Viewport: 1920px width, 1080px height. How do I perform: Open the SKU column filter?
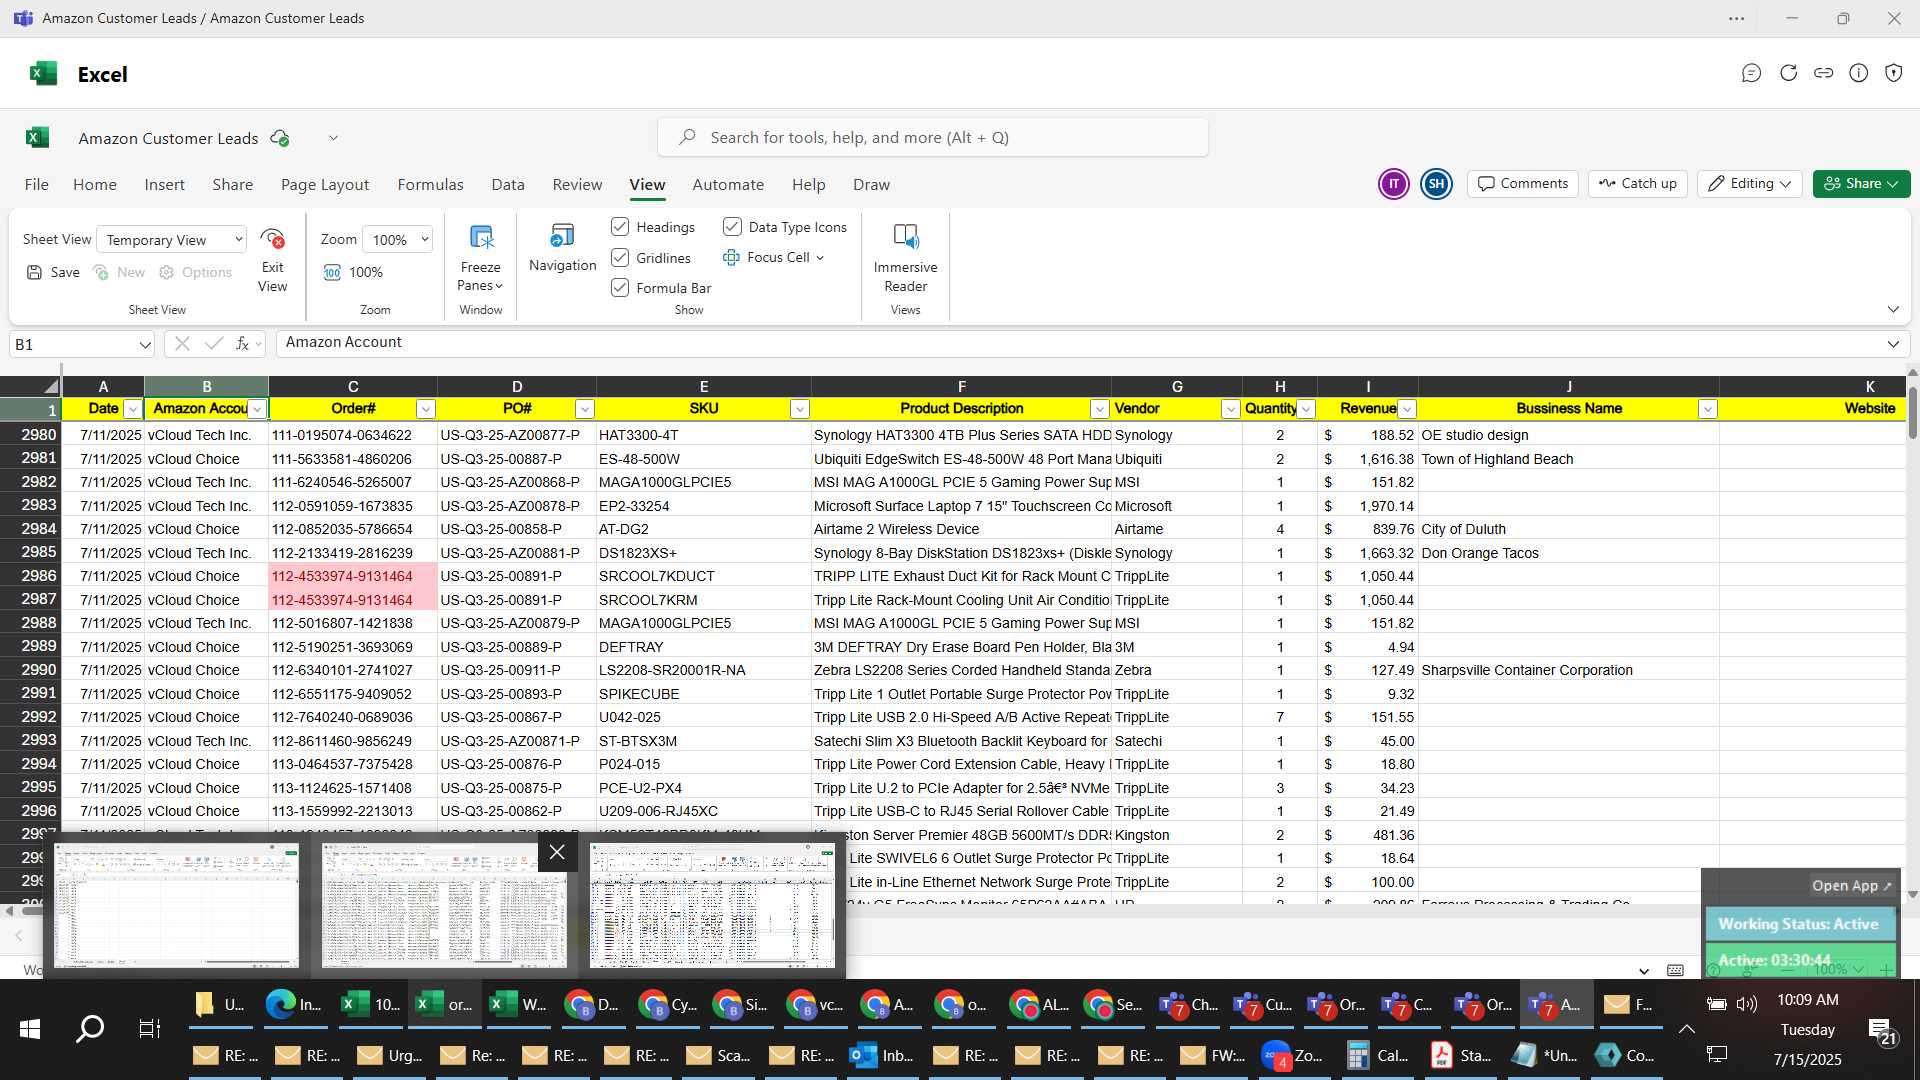(x=799, y=409)
